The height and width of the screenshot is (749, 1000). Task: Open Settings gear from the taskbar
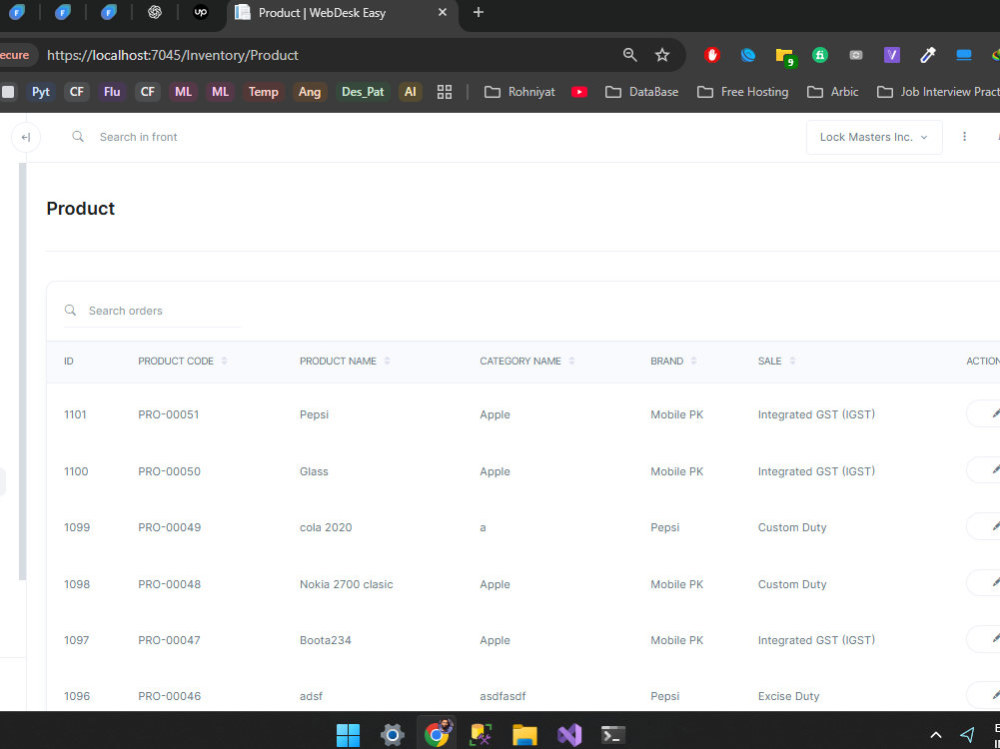(x=392, y=734)
